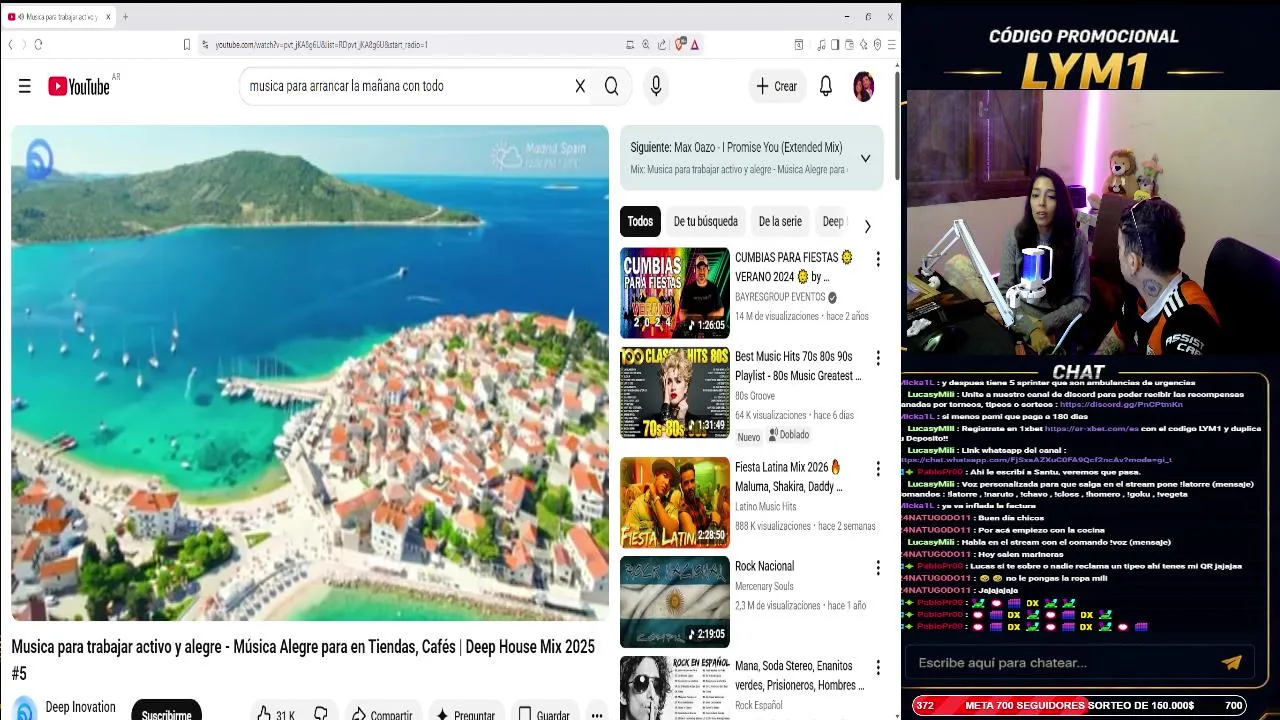The image size is (1280, 720).
Task: Open Fiesta Latina Mix 2026 thumbnail
Action: 675,502
